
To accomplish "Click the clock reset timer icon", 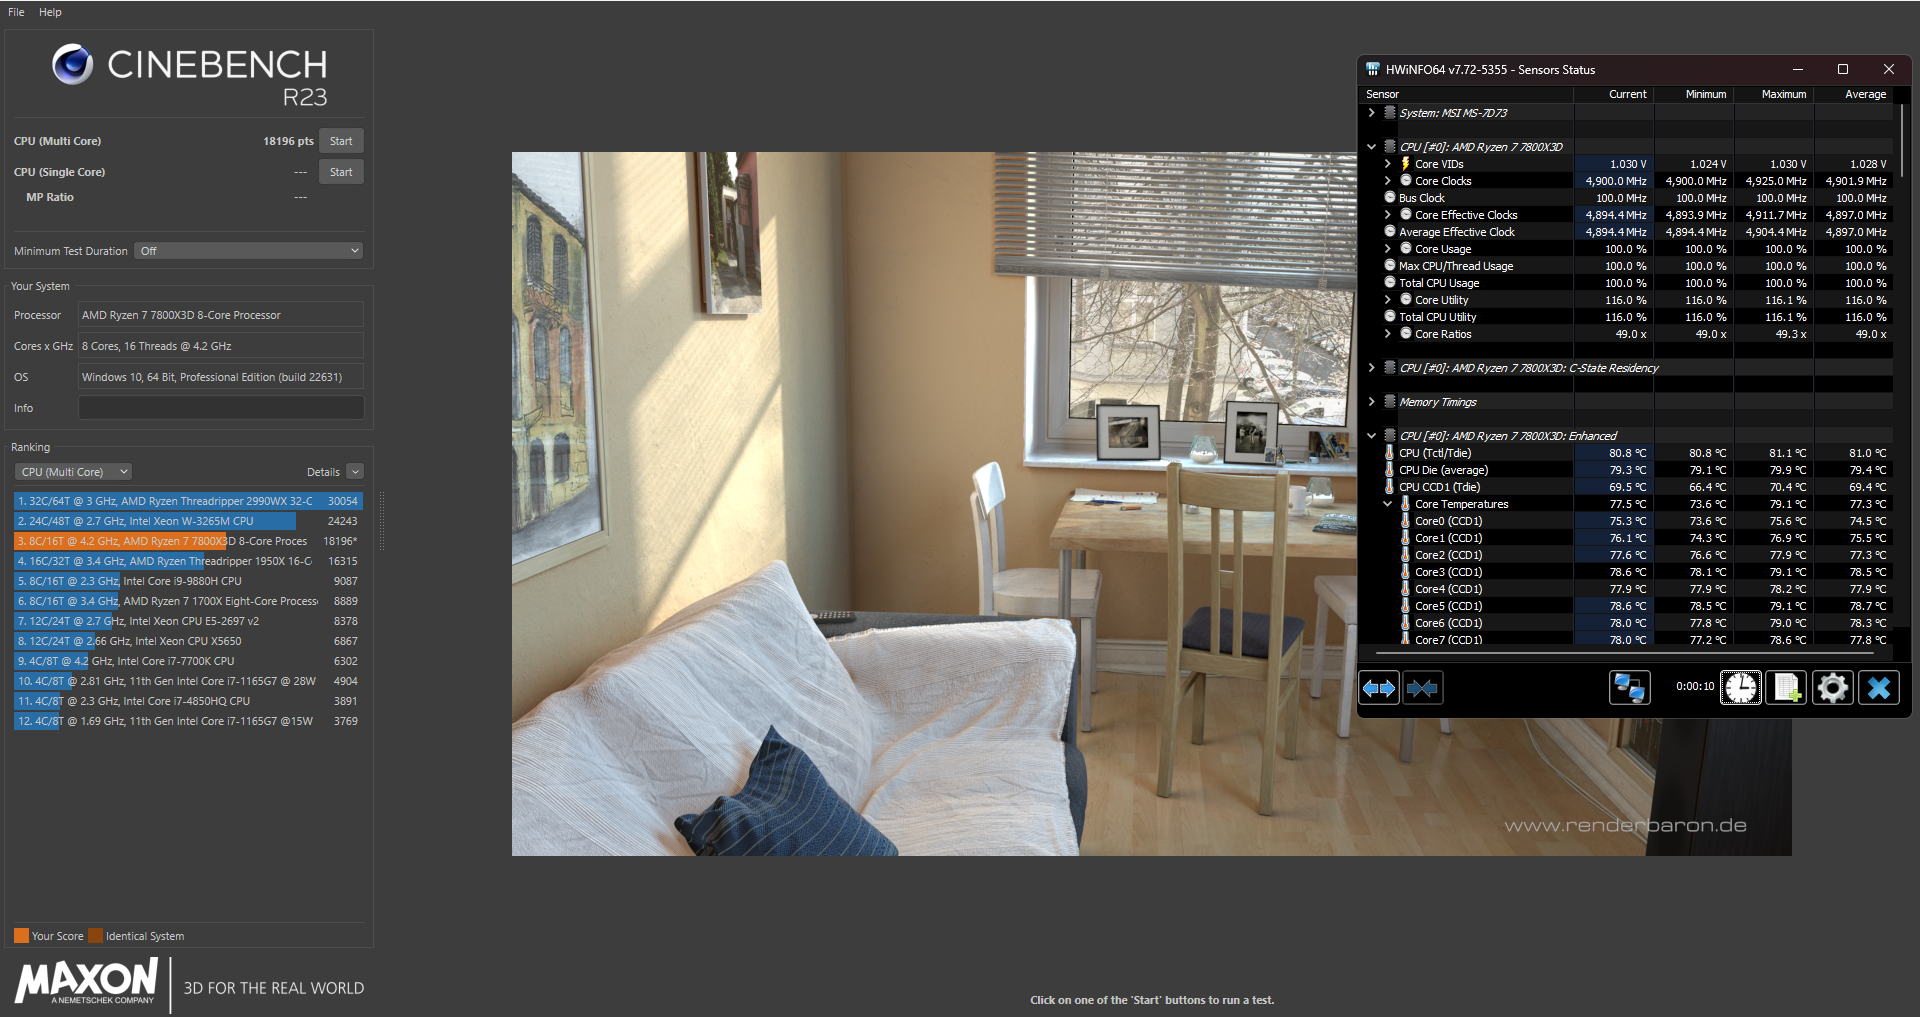I will point(1741,688).
